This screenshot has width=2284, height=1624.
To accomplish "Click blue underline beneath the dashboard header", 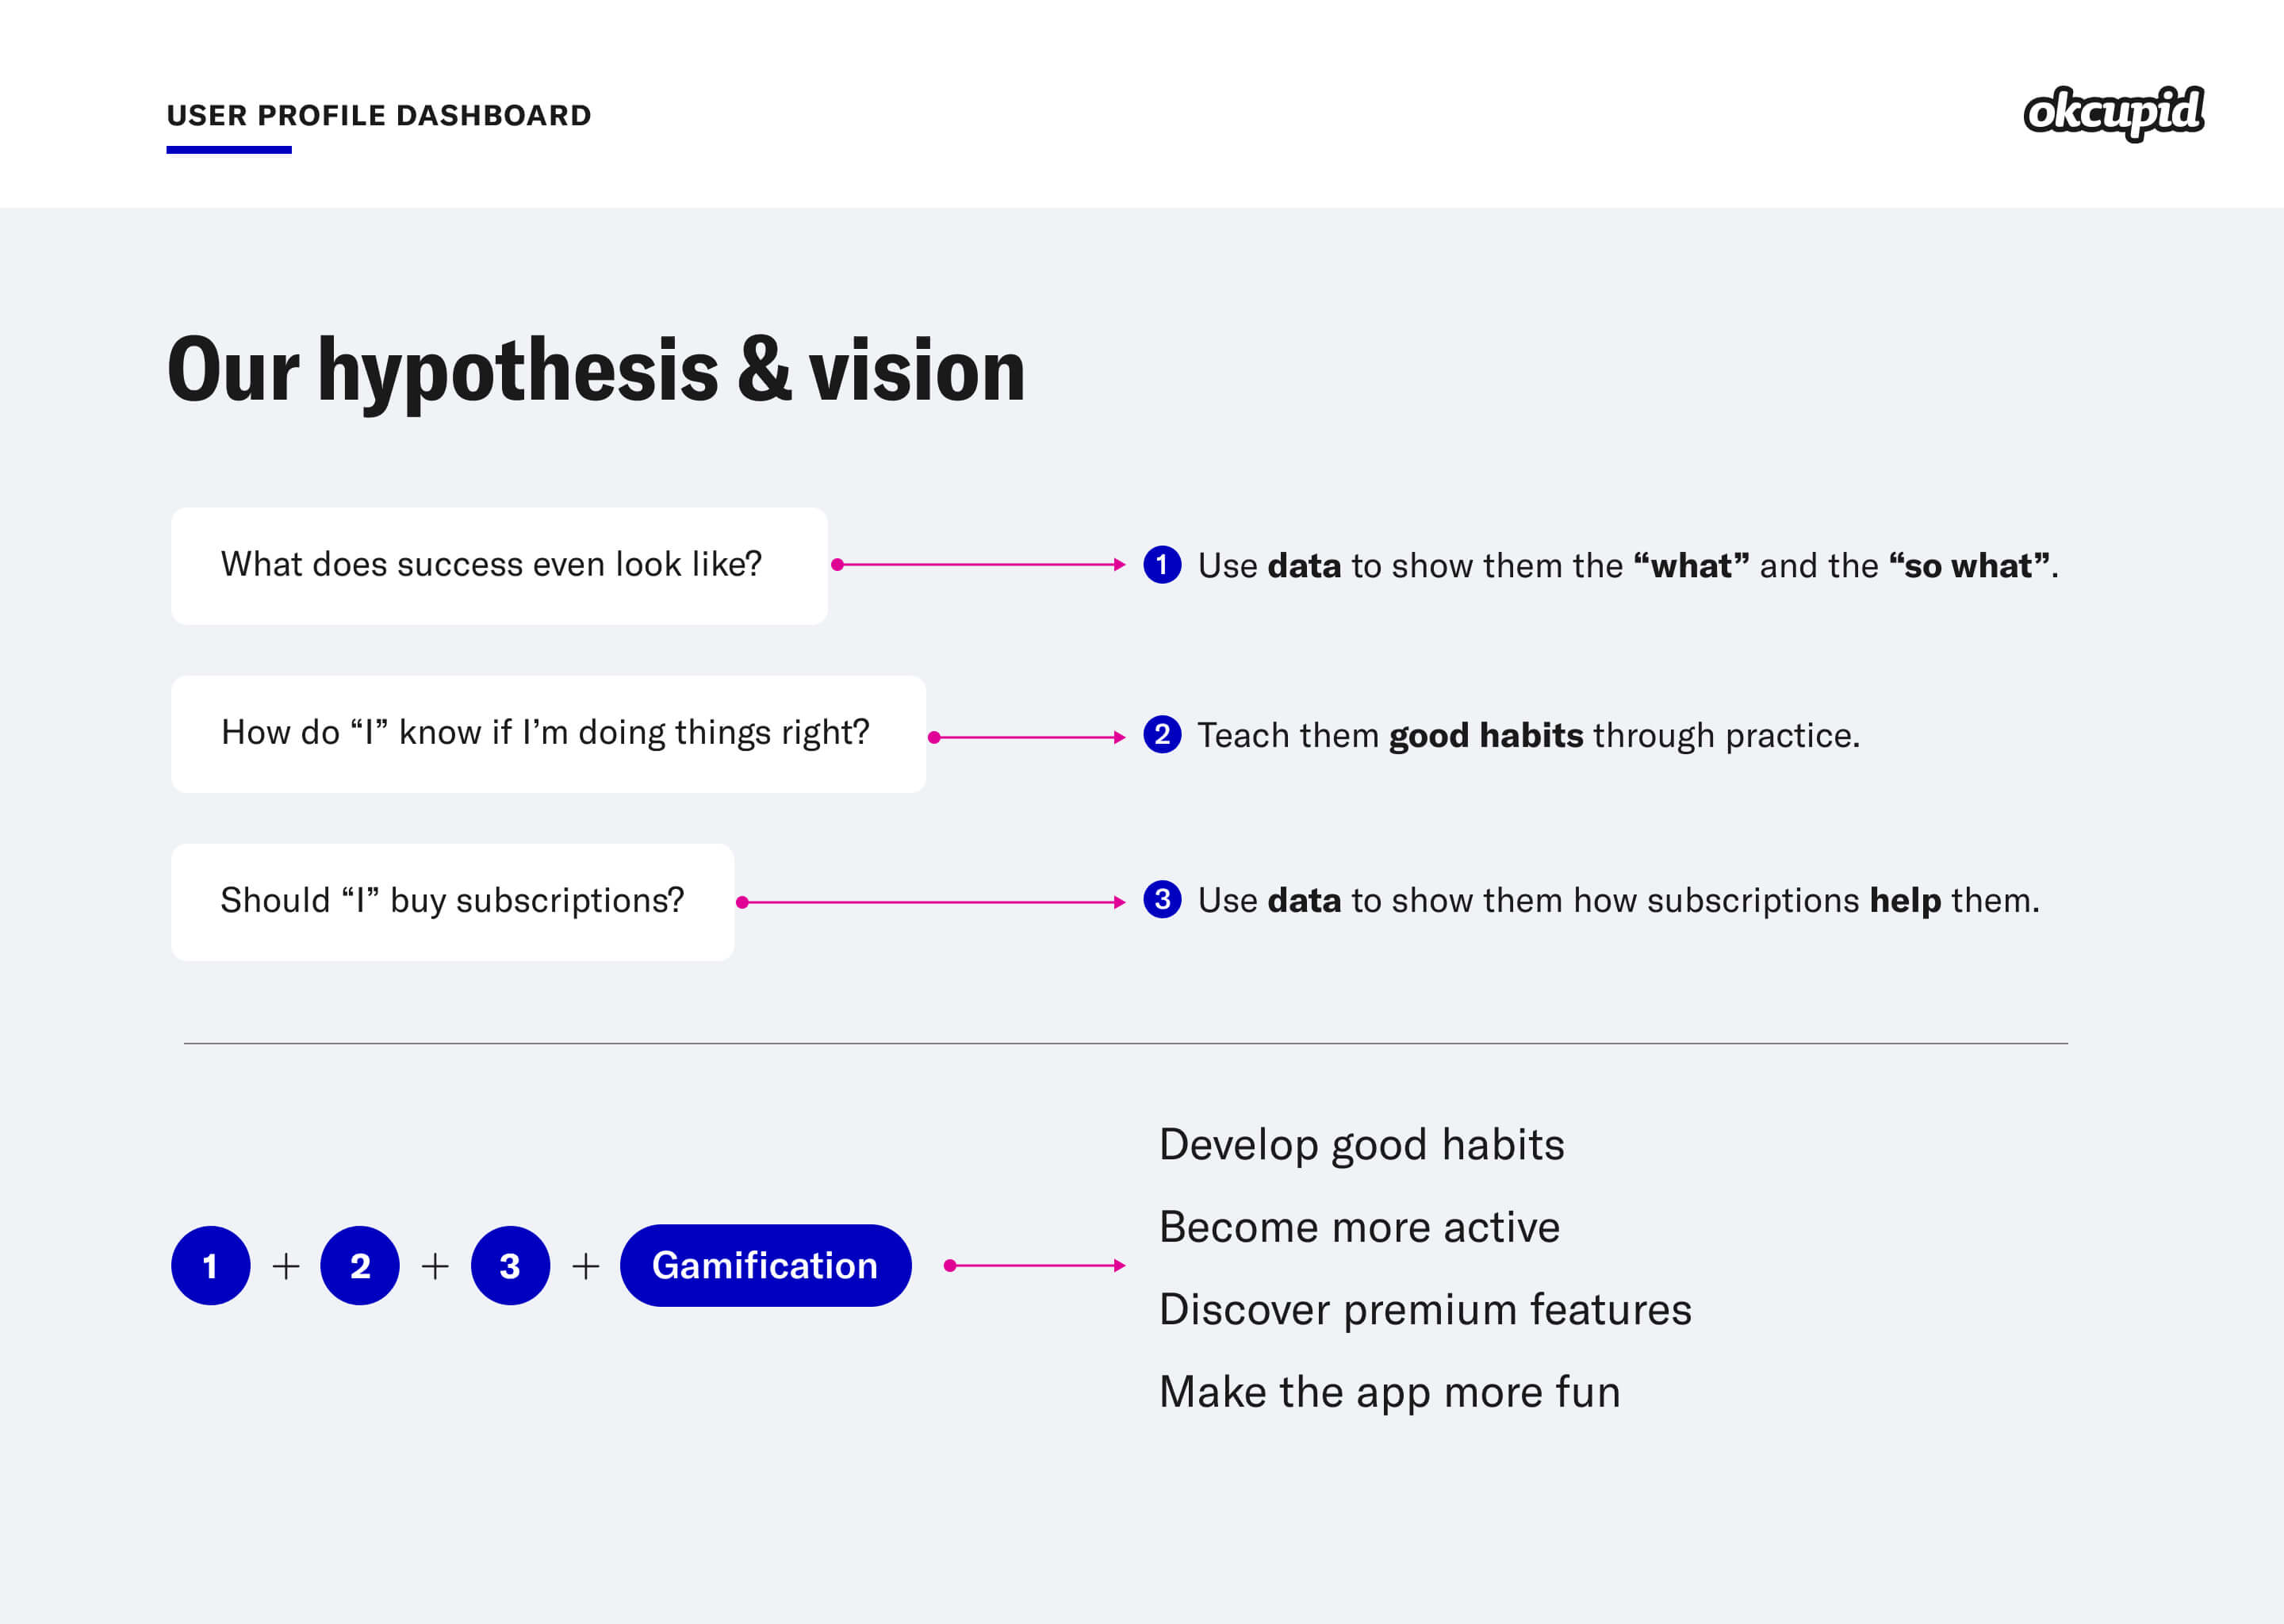I will click(229, 150).
